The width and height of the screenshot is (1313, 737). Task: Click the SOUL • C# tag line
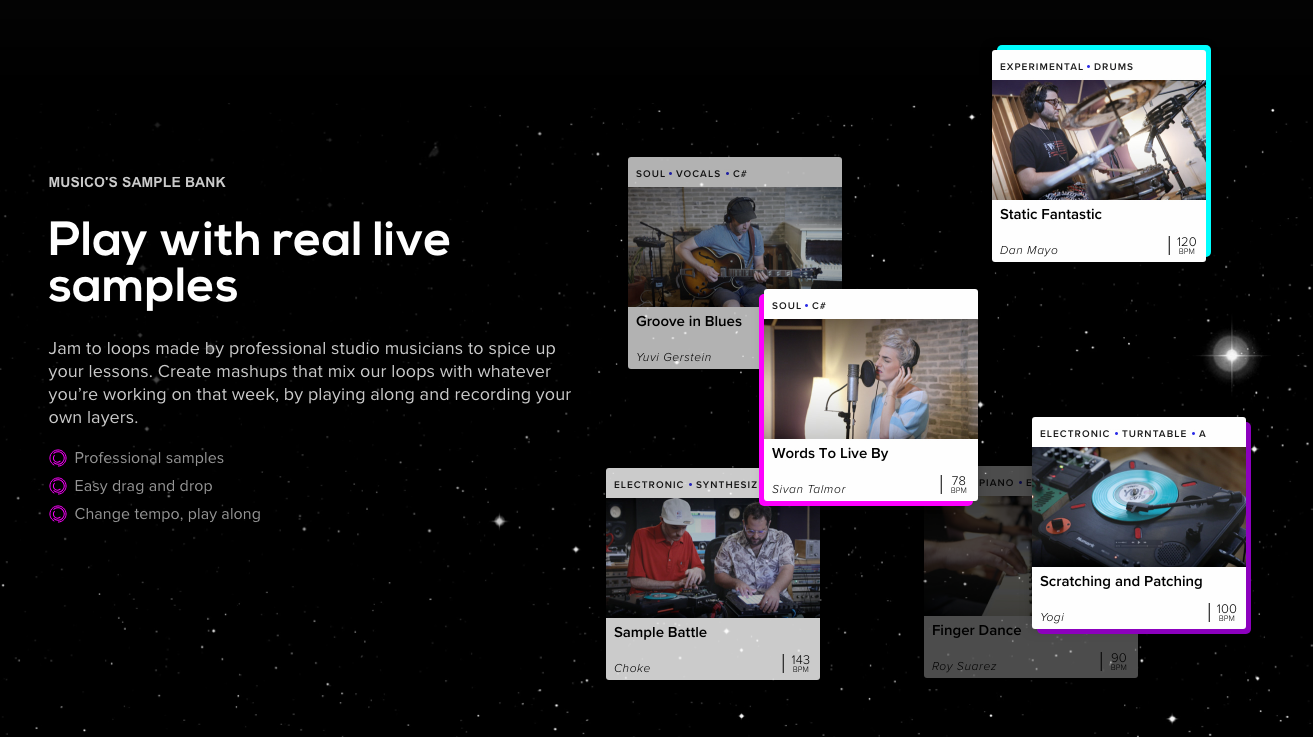[799, 306]
